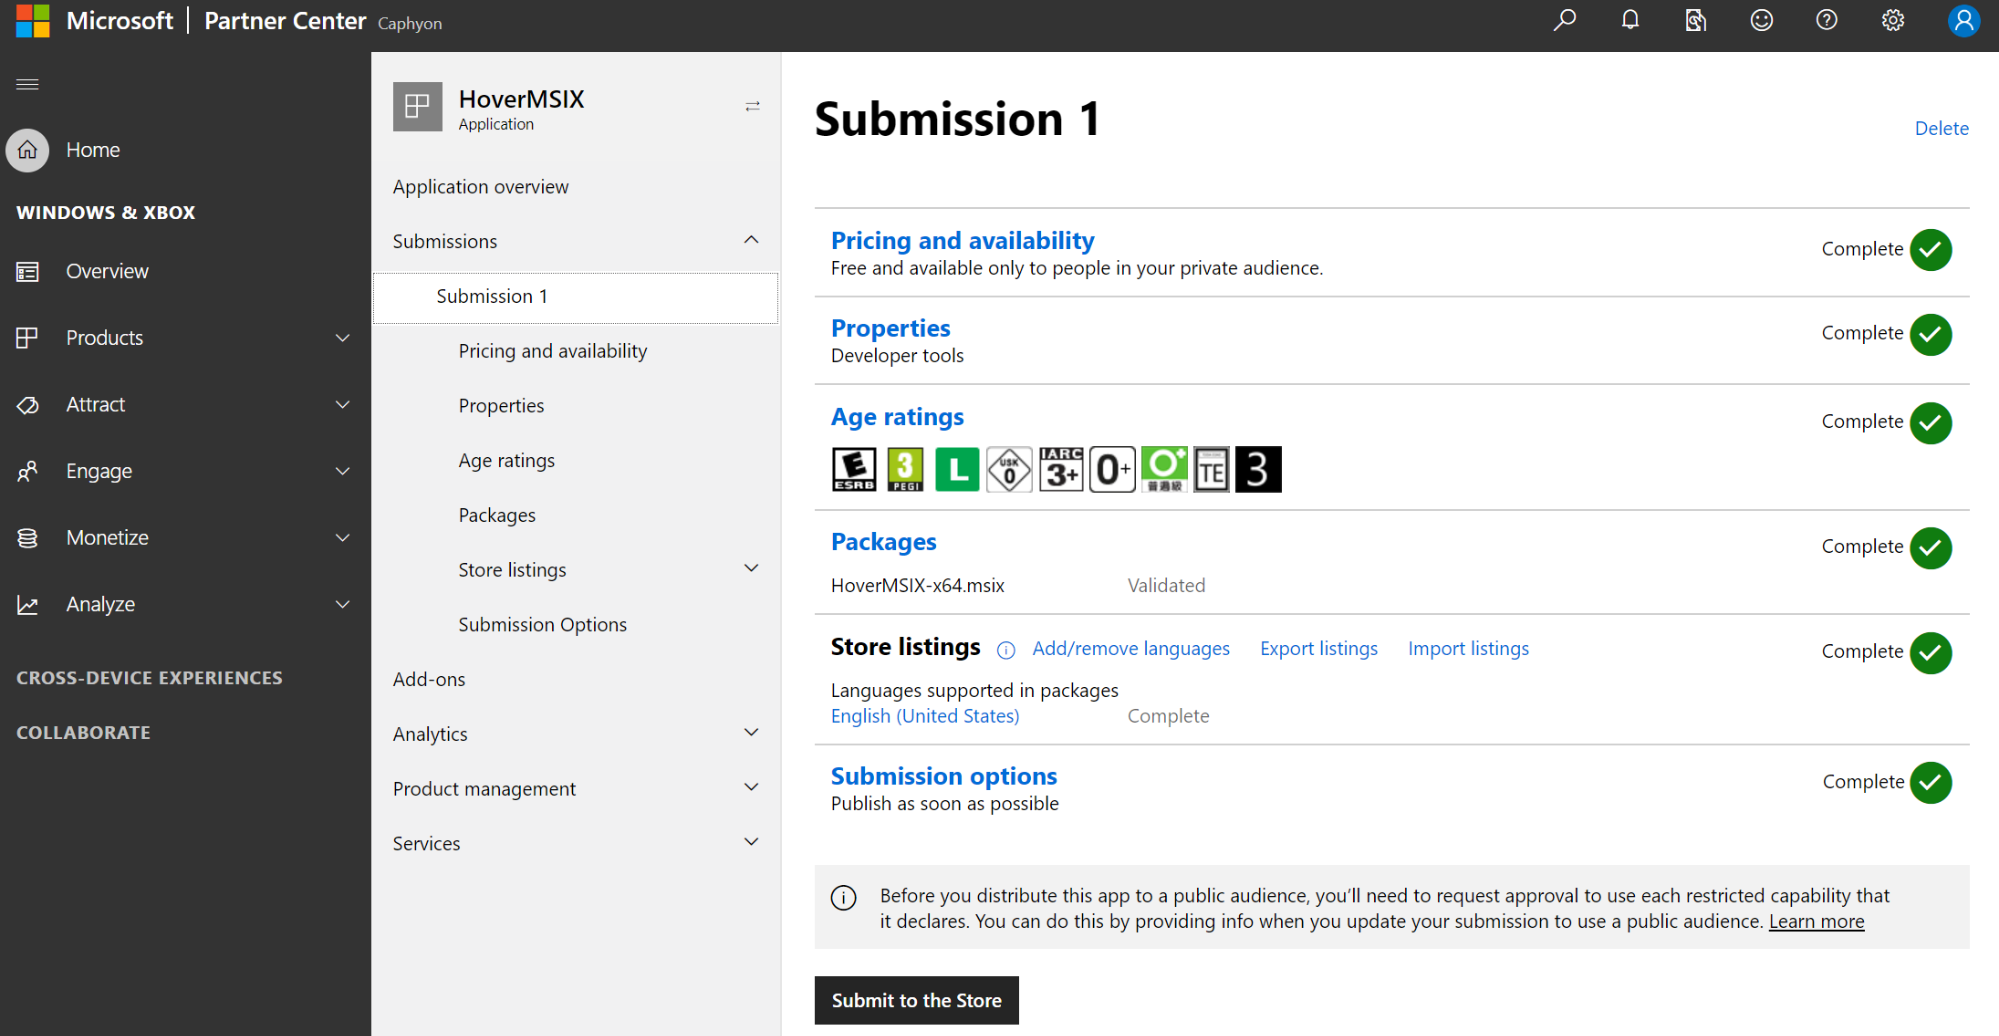
Task: Click the green L rating badge
Action: pos(957,469)
